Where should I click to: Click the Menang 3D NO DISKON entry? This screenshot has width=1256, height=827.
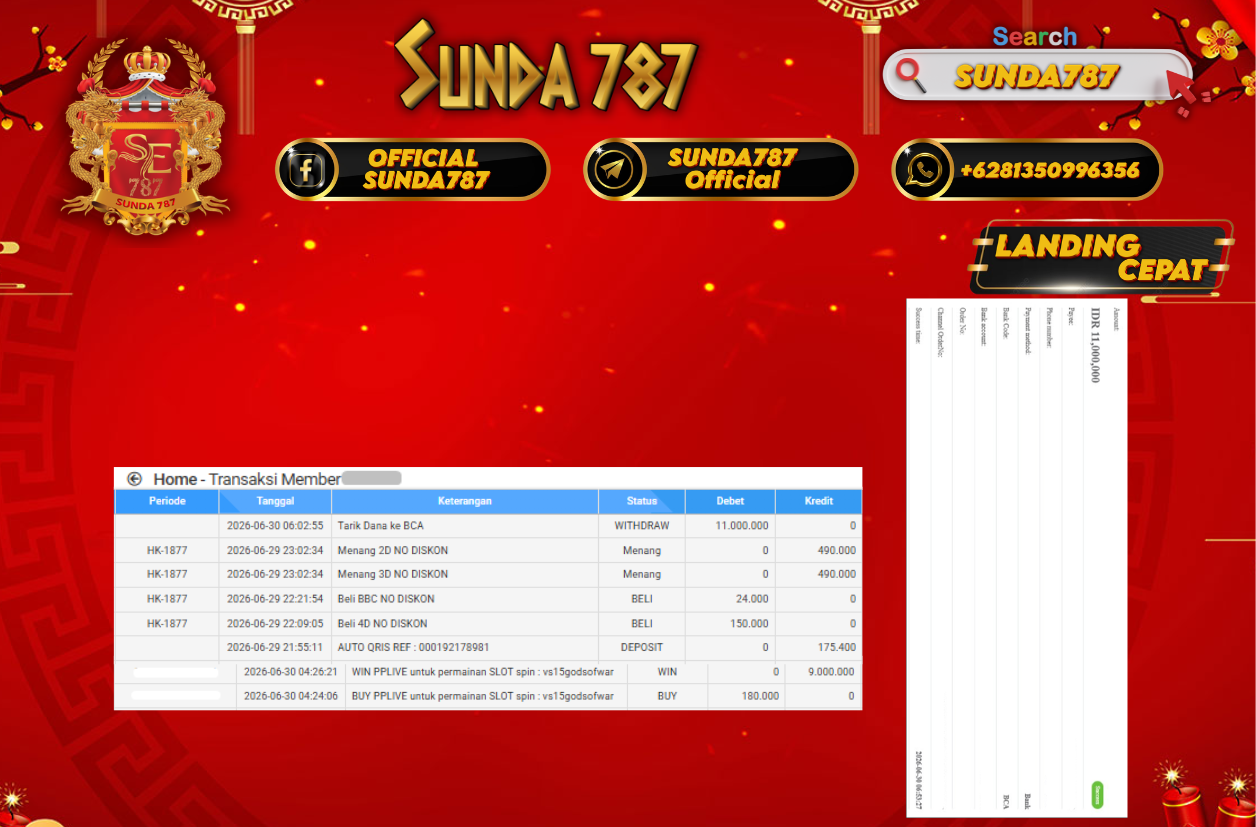(393, 574)
